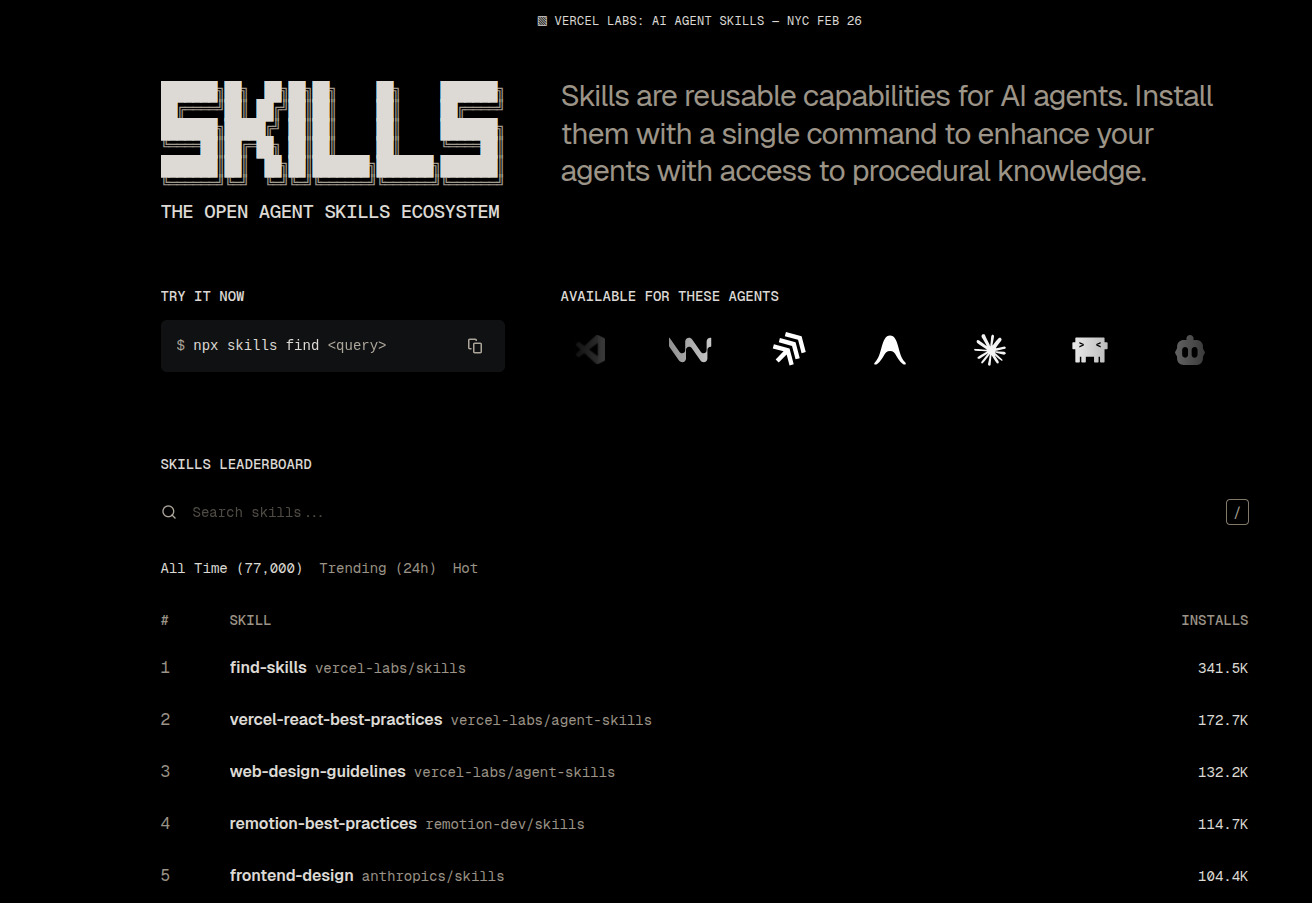Click the vercel-labs/skills repo label

[390, 668]
